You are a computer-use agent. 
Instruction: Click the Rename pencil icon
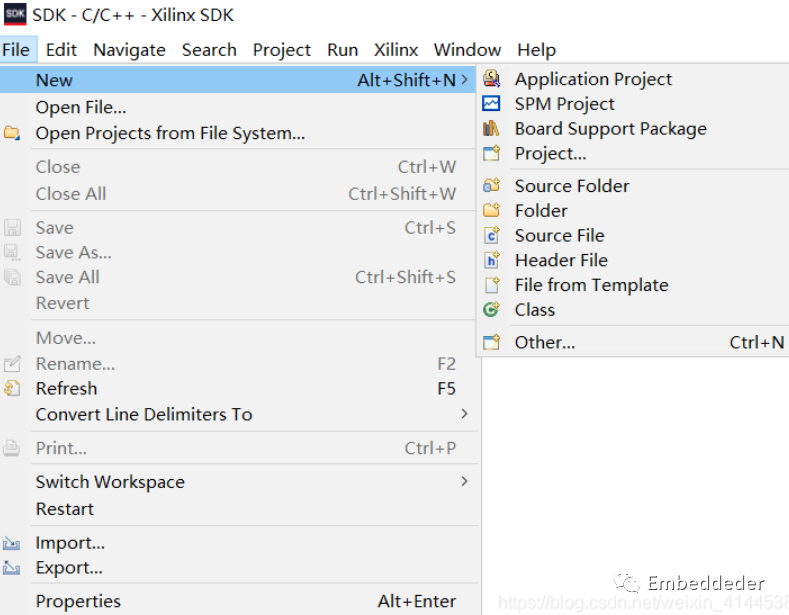click(12, 363)
